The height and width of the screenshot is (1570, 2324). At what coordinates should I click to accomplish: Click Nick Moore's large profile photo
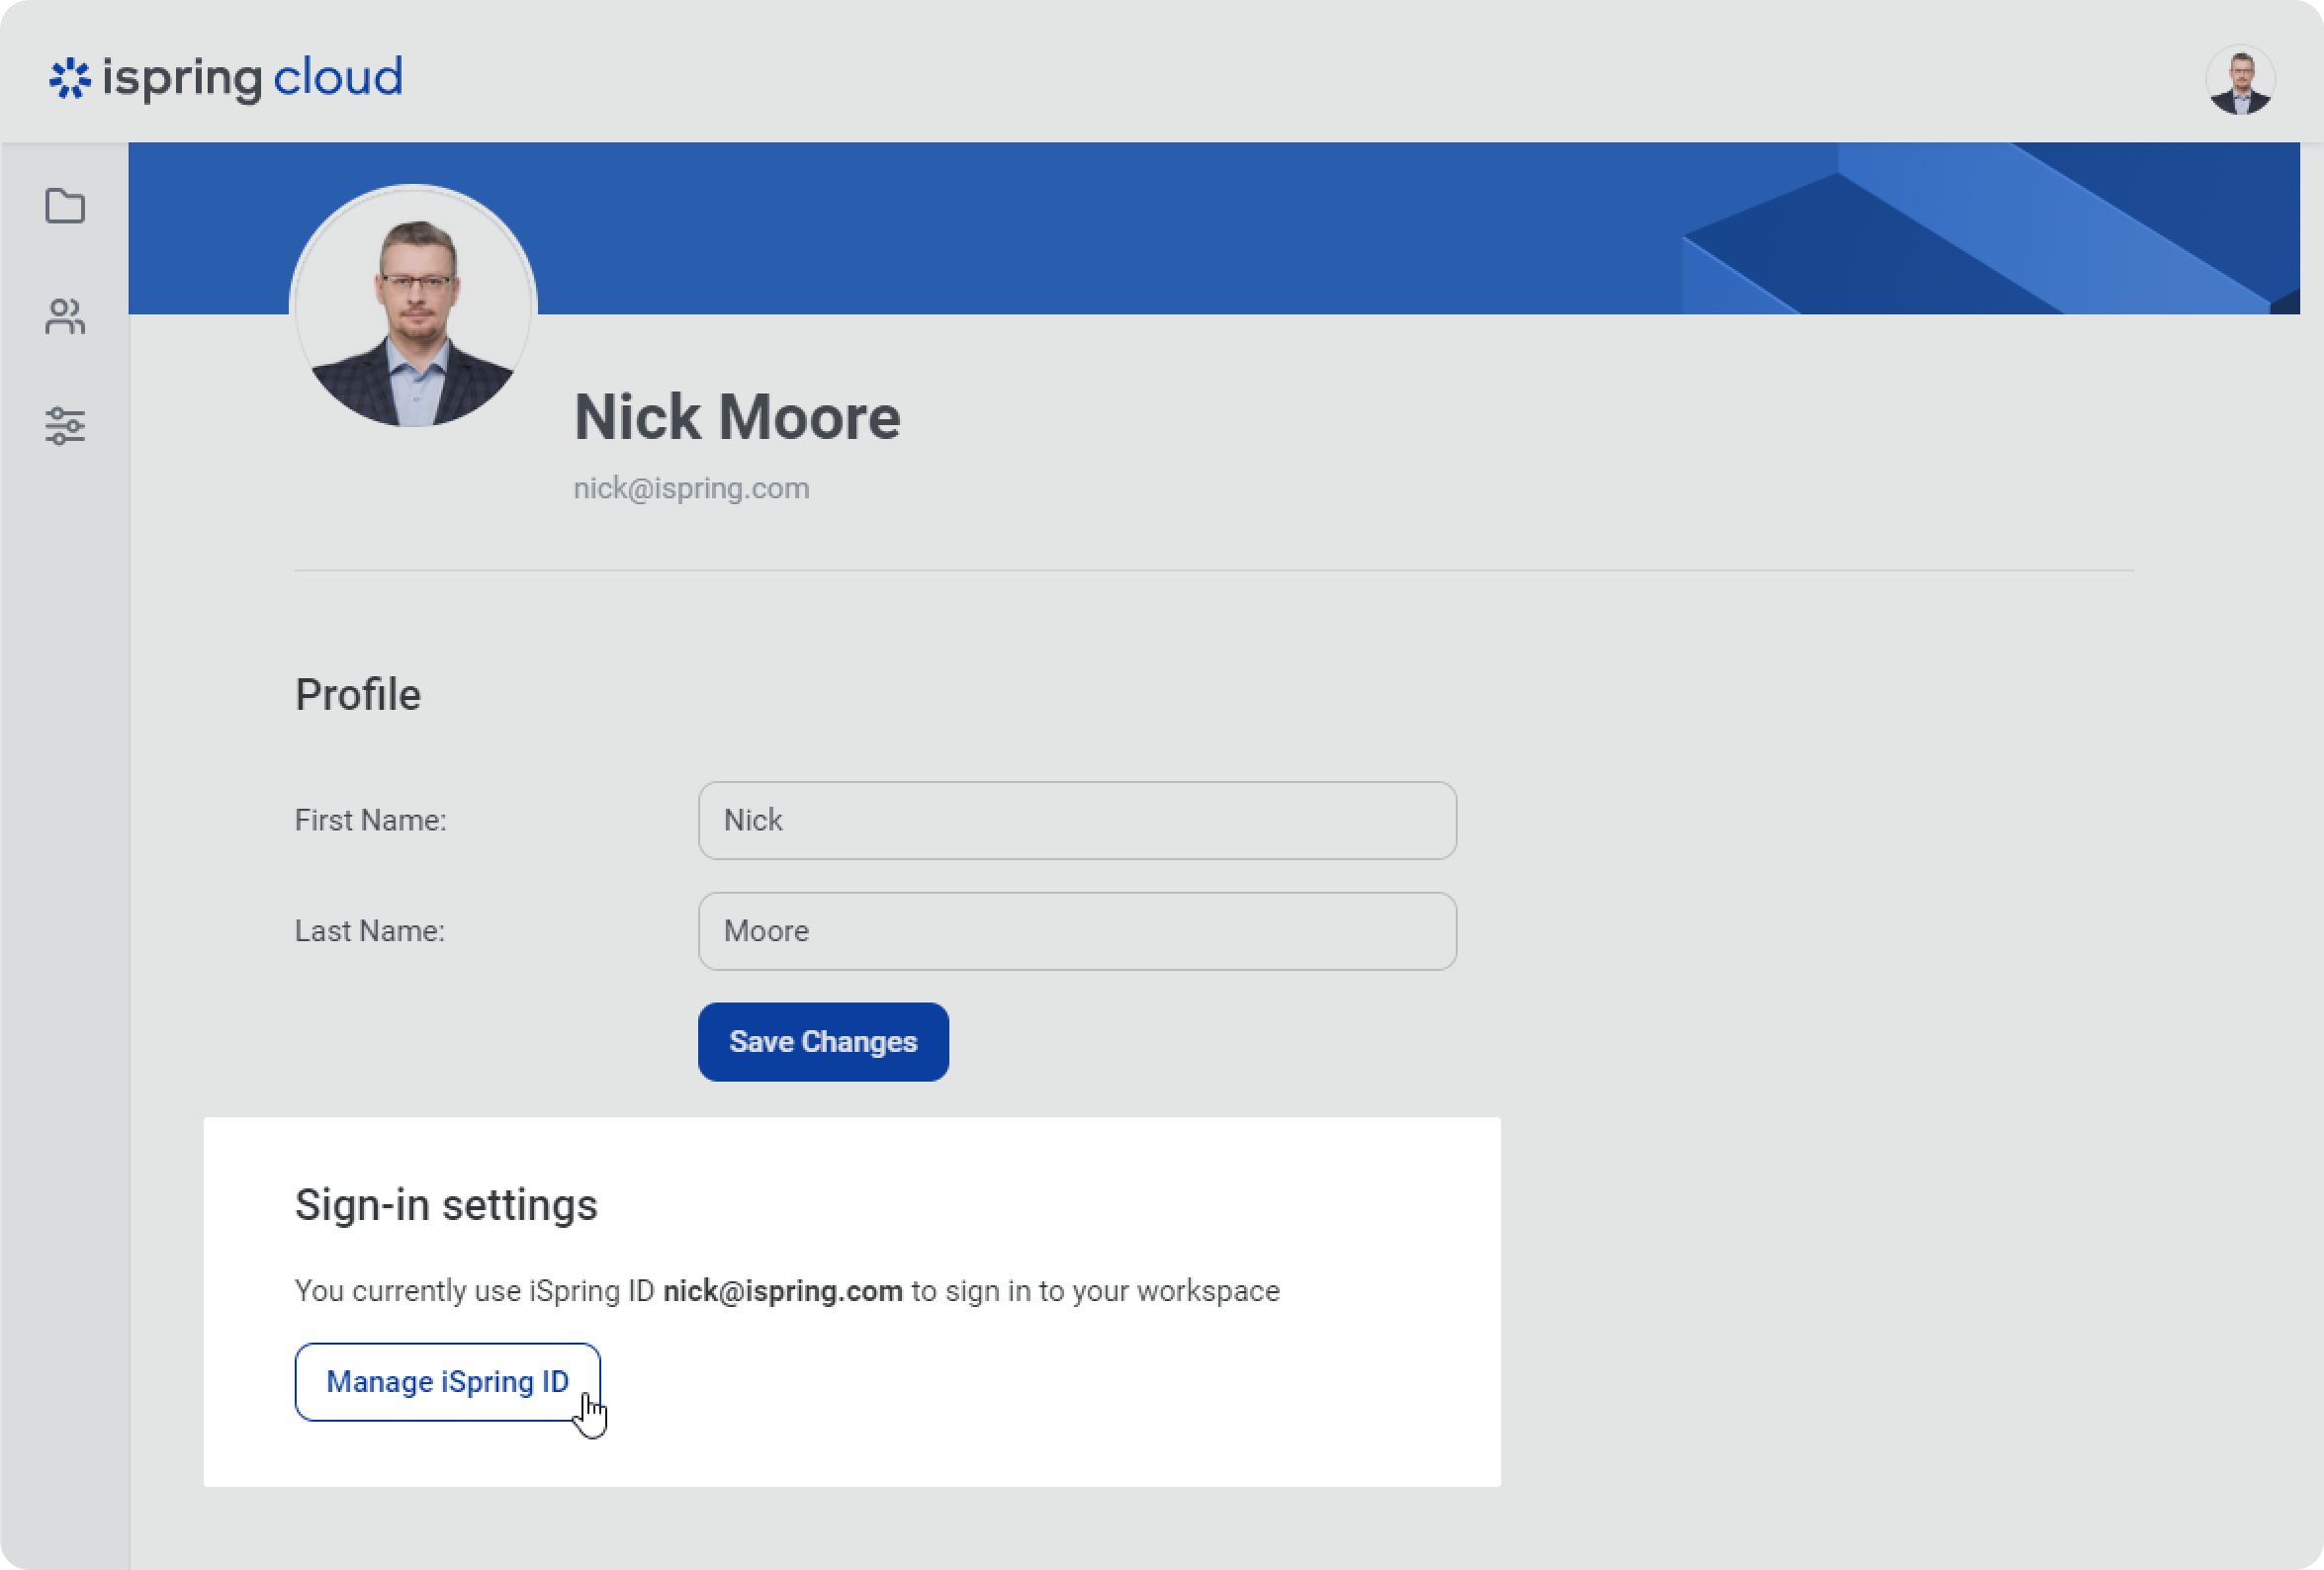(x=413, y=308)
